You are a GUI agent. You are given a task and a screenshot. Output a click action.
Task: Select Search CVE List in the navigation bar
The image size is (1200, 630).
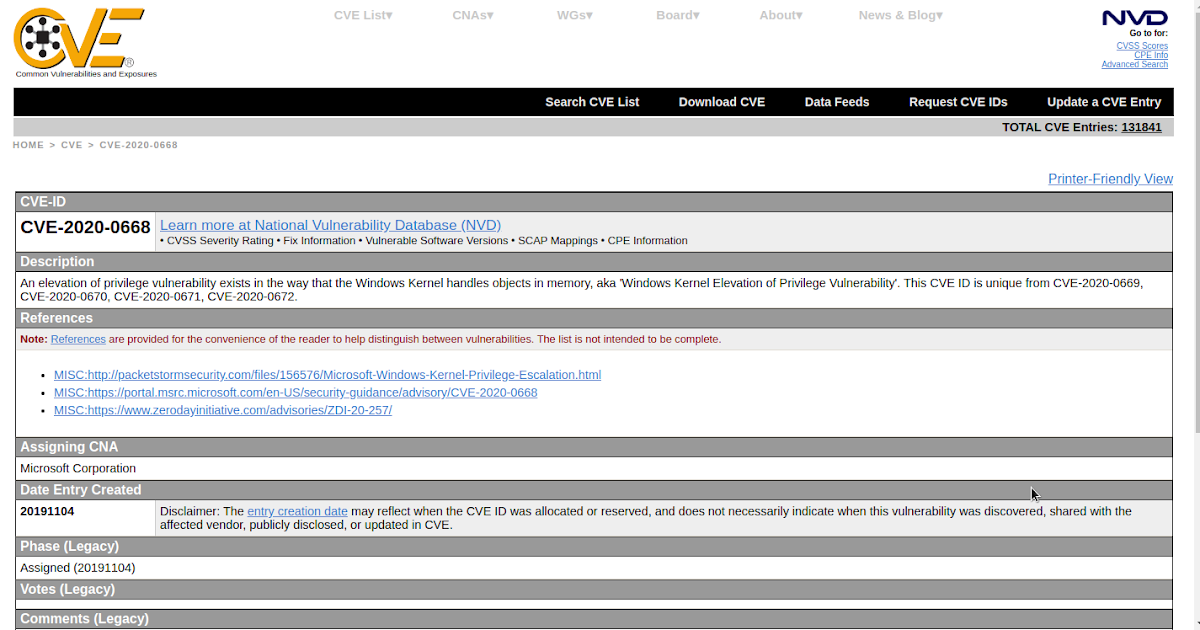coord(592,101)
